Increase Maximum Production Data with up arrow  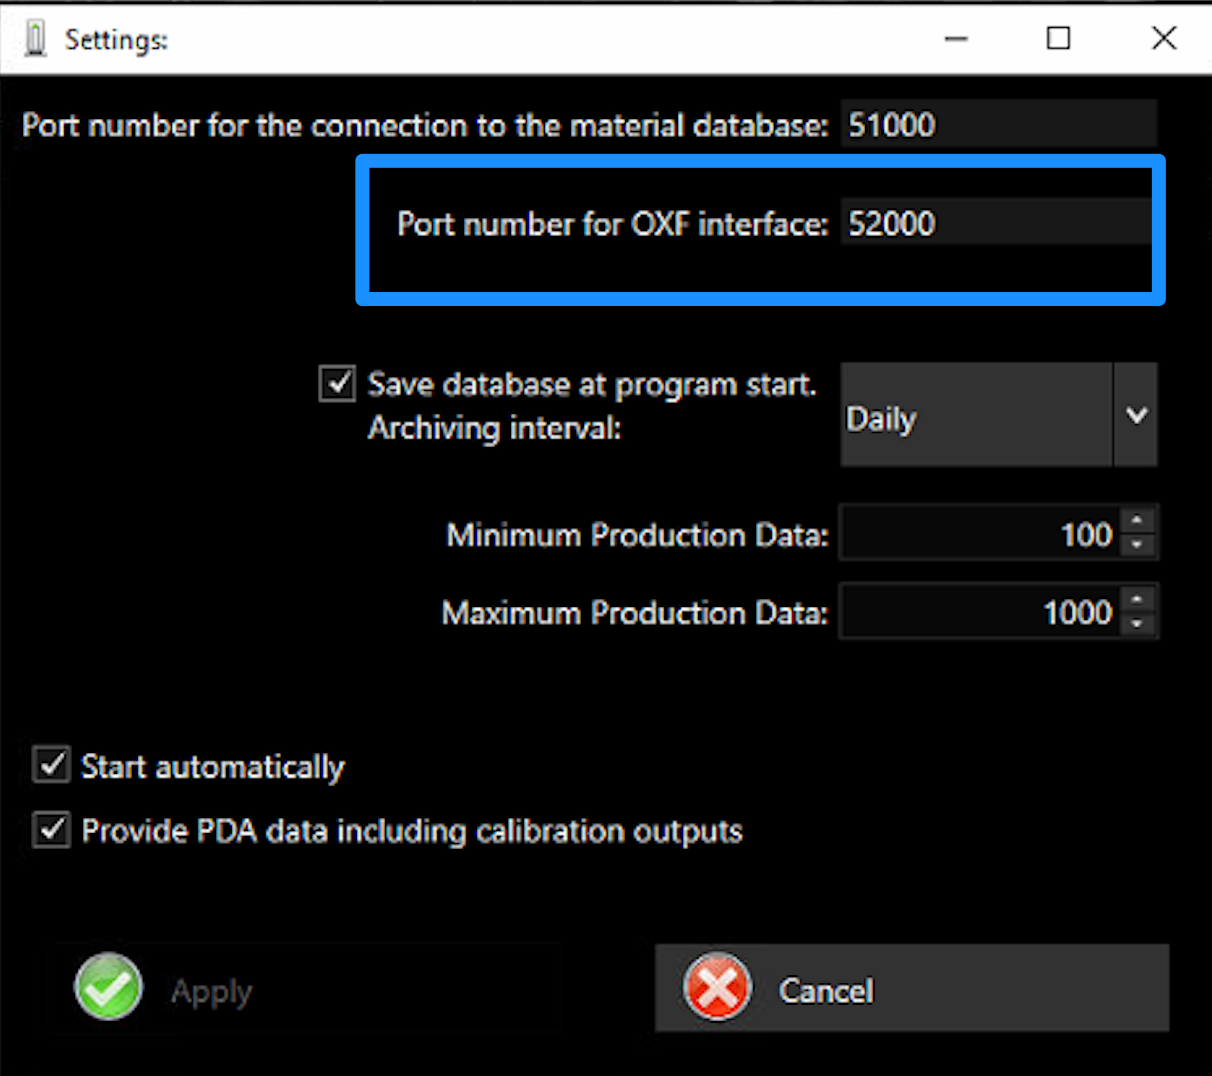point(1137,599)
